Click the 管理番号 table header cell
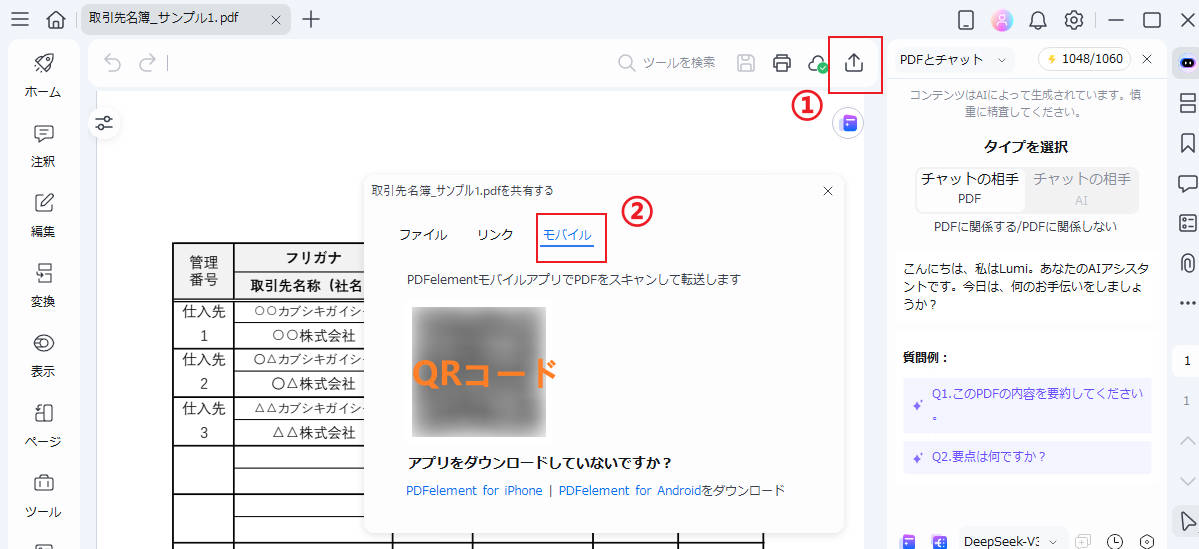This screenshot has width=1199, height=549. [x=203, y=271]
